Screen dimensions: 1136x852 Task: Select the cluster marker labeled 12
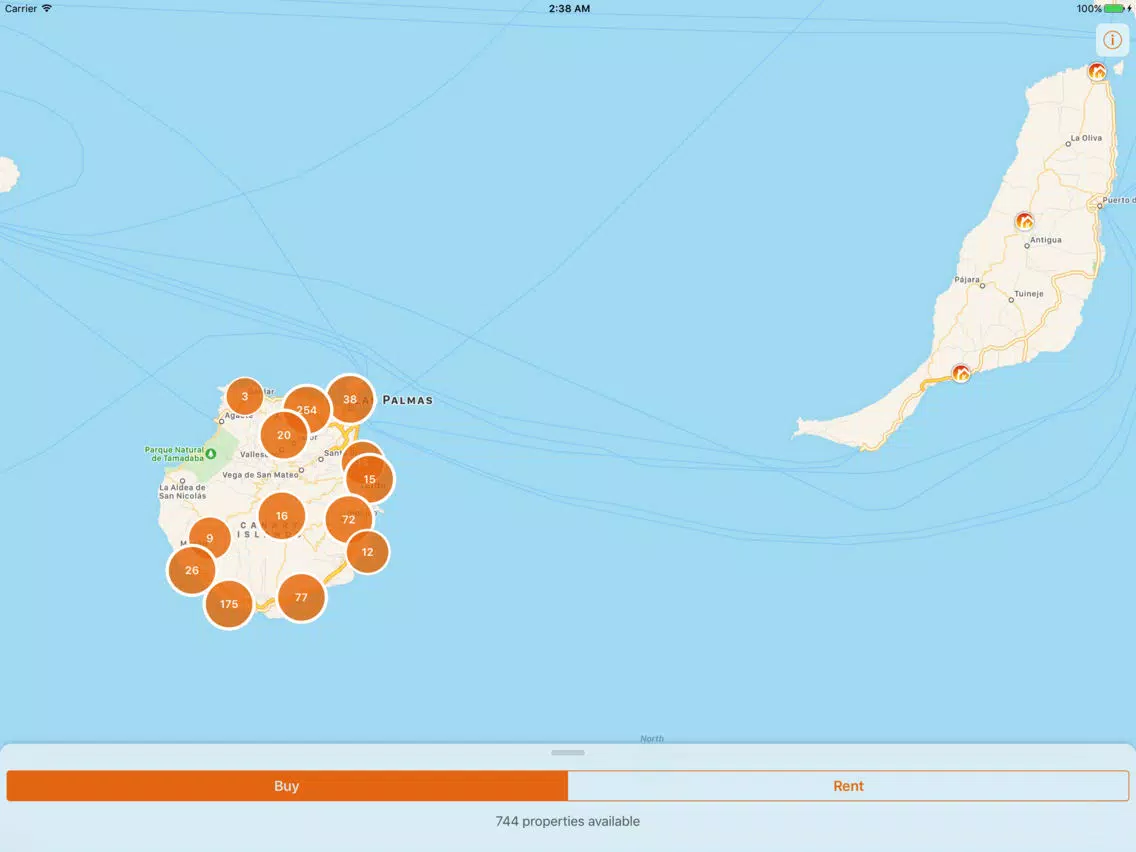click(x=368, y=552)
